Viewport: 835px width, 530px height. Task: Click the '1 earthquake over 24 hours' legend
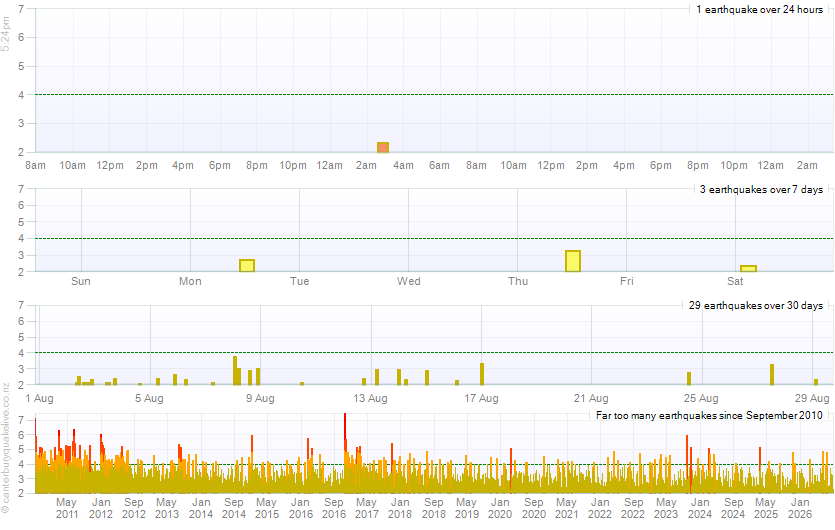[x=759, y=9]
